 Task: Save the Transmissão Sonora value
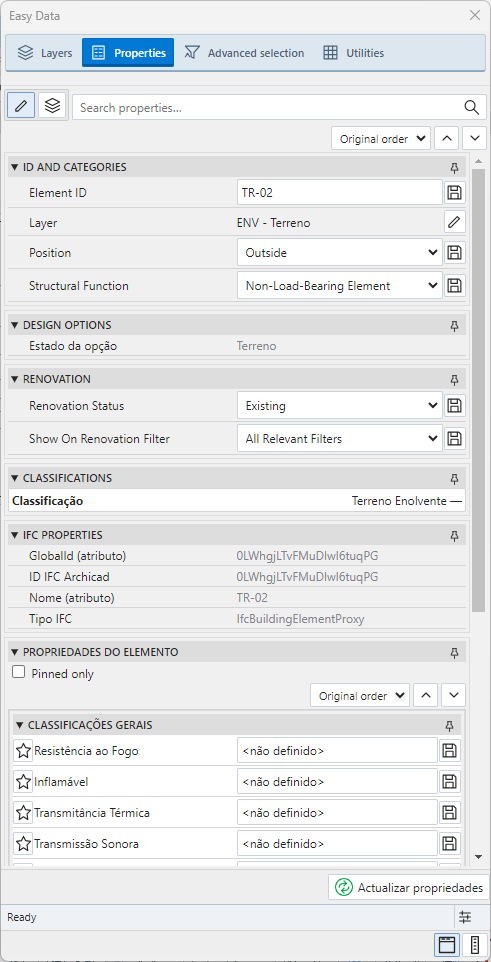[449, 844]
